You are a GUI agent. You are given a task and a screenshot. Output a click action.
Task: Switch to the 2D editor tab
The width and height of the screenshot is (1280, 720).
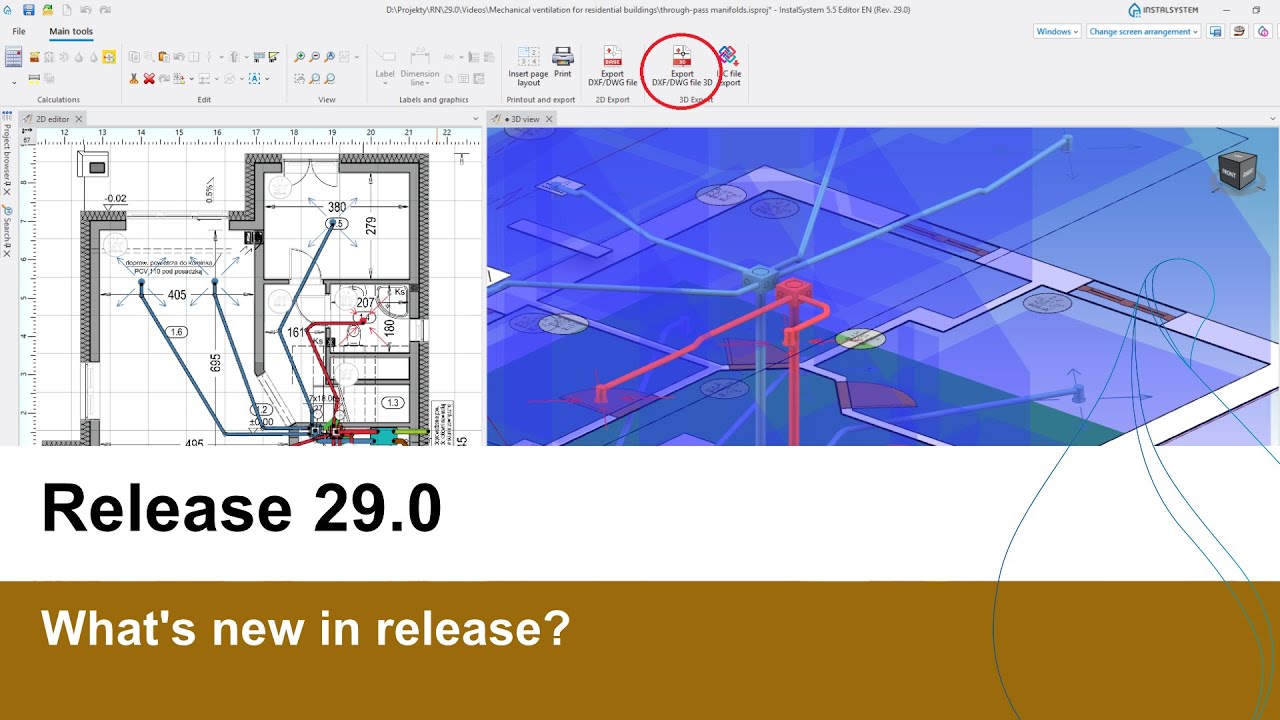[x=52, y=119]
